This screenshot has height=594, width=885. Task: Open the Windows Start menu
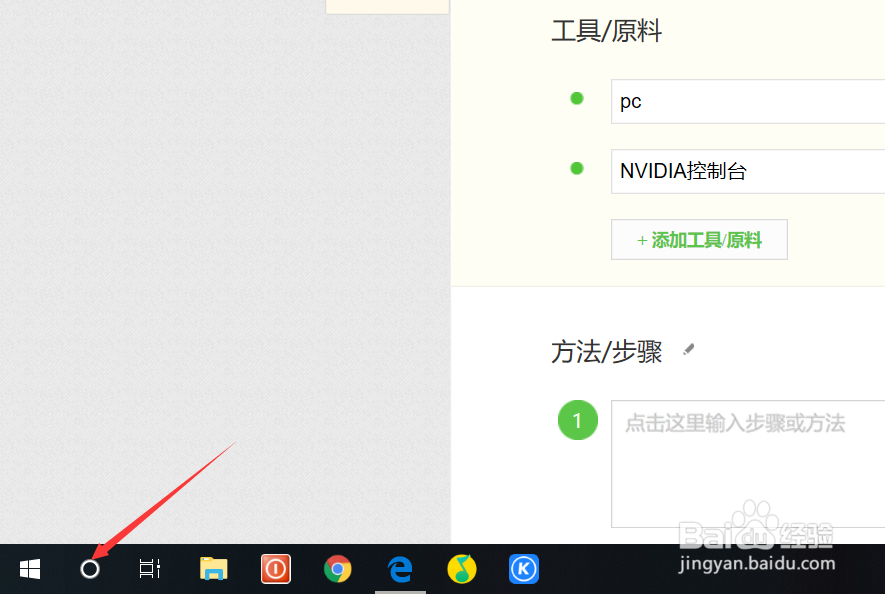pos(29,568)
